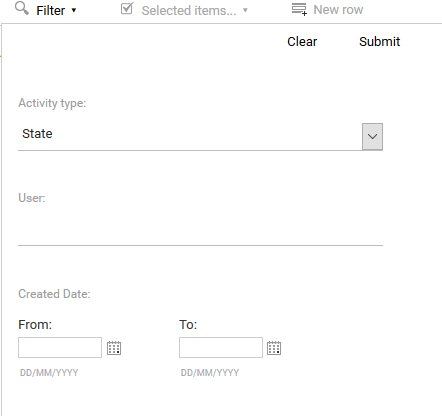Screen dimensions: 442x416
Task: Focus the User text field
Action: coord(200,232)
